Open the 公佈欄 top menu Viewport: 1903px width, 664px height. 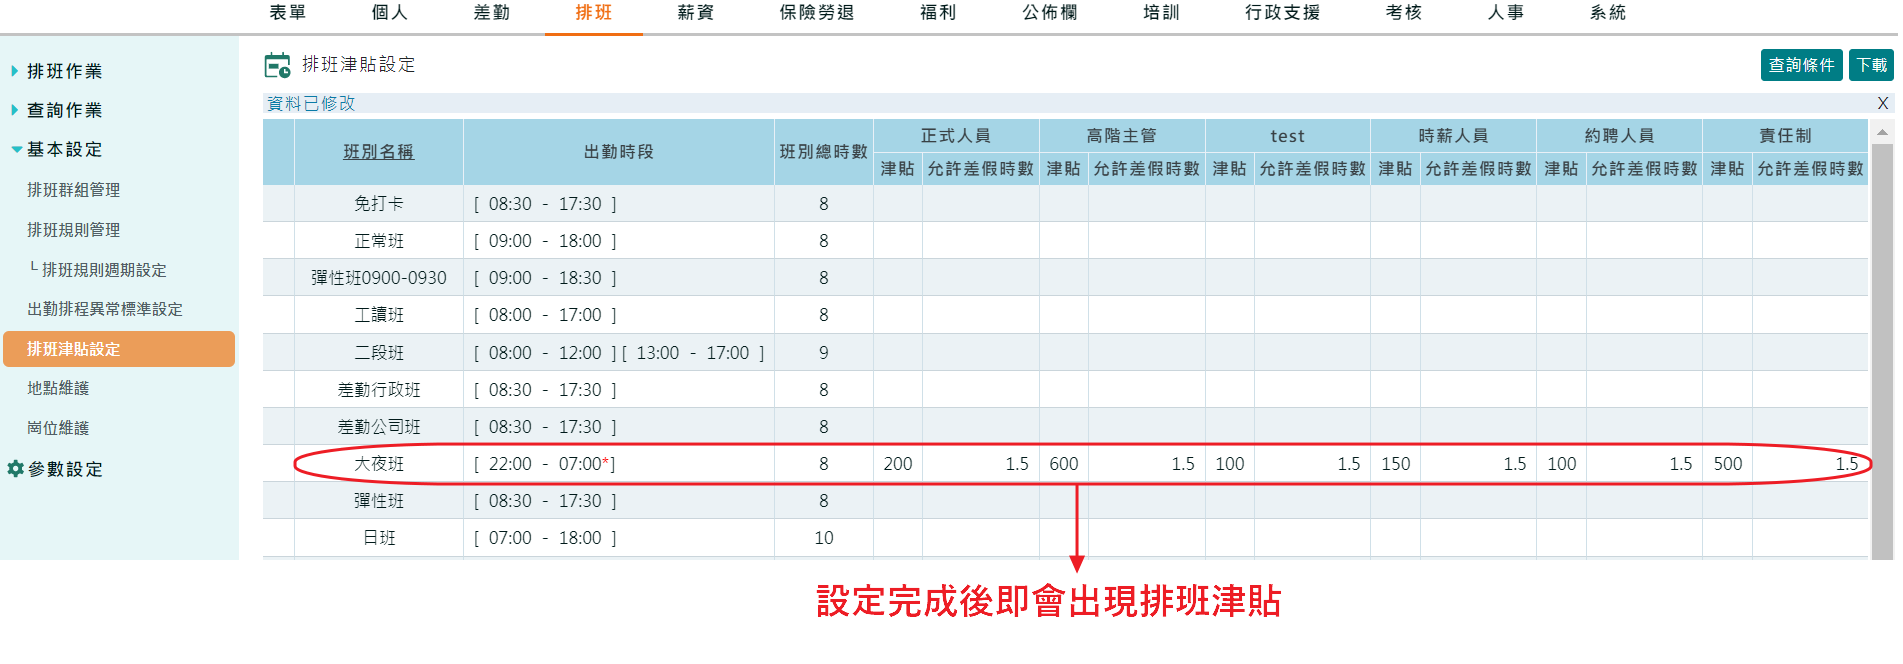click(1050, 13)
